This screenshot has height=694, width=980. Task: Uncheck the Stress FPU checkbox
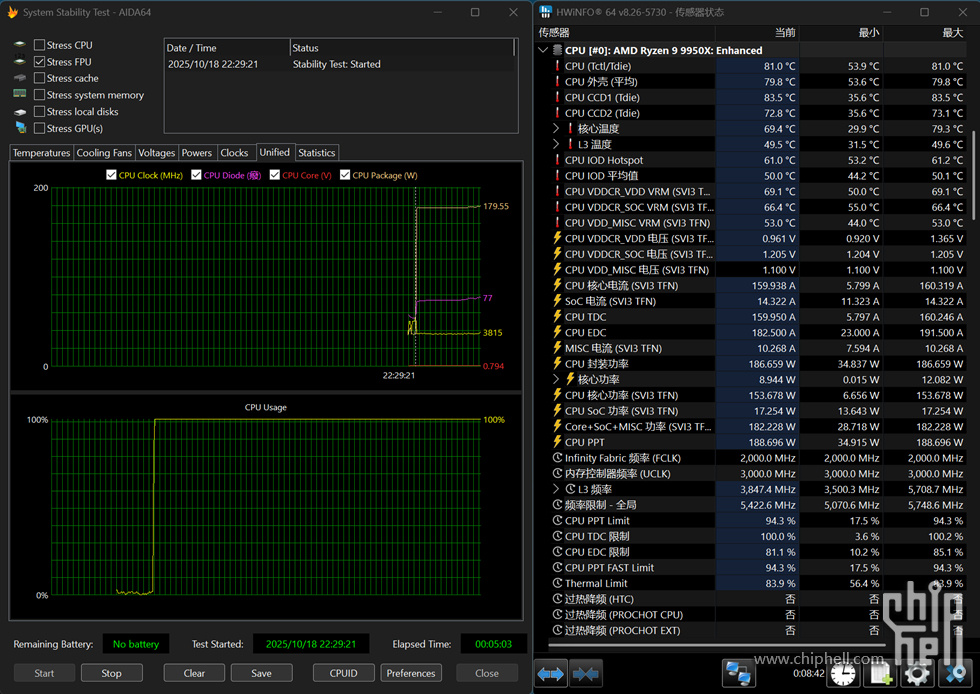click(39, 62)
